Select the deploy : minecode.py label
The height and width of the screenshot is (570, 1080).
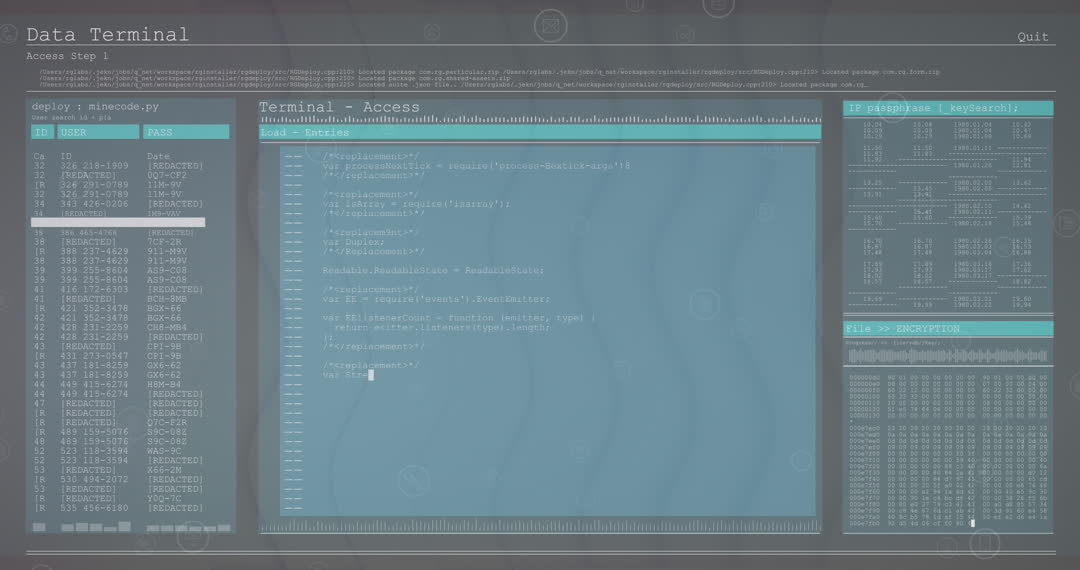pos(95,106)
